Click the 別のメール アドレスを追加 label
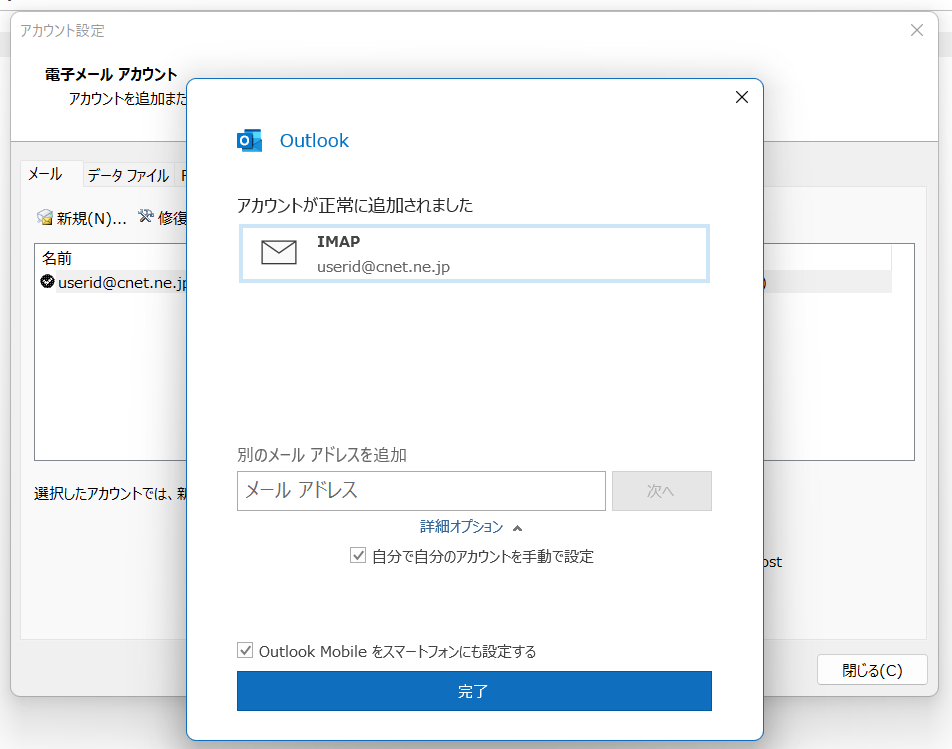Image resolution: width=952 pixels, height=749 pixels. coord(322,455)
